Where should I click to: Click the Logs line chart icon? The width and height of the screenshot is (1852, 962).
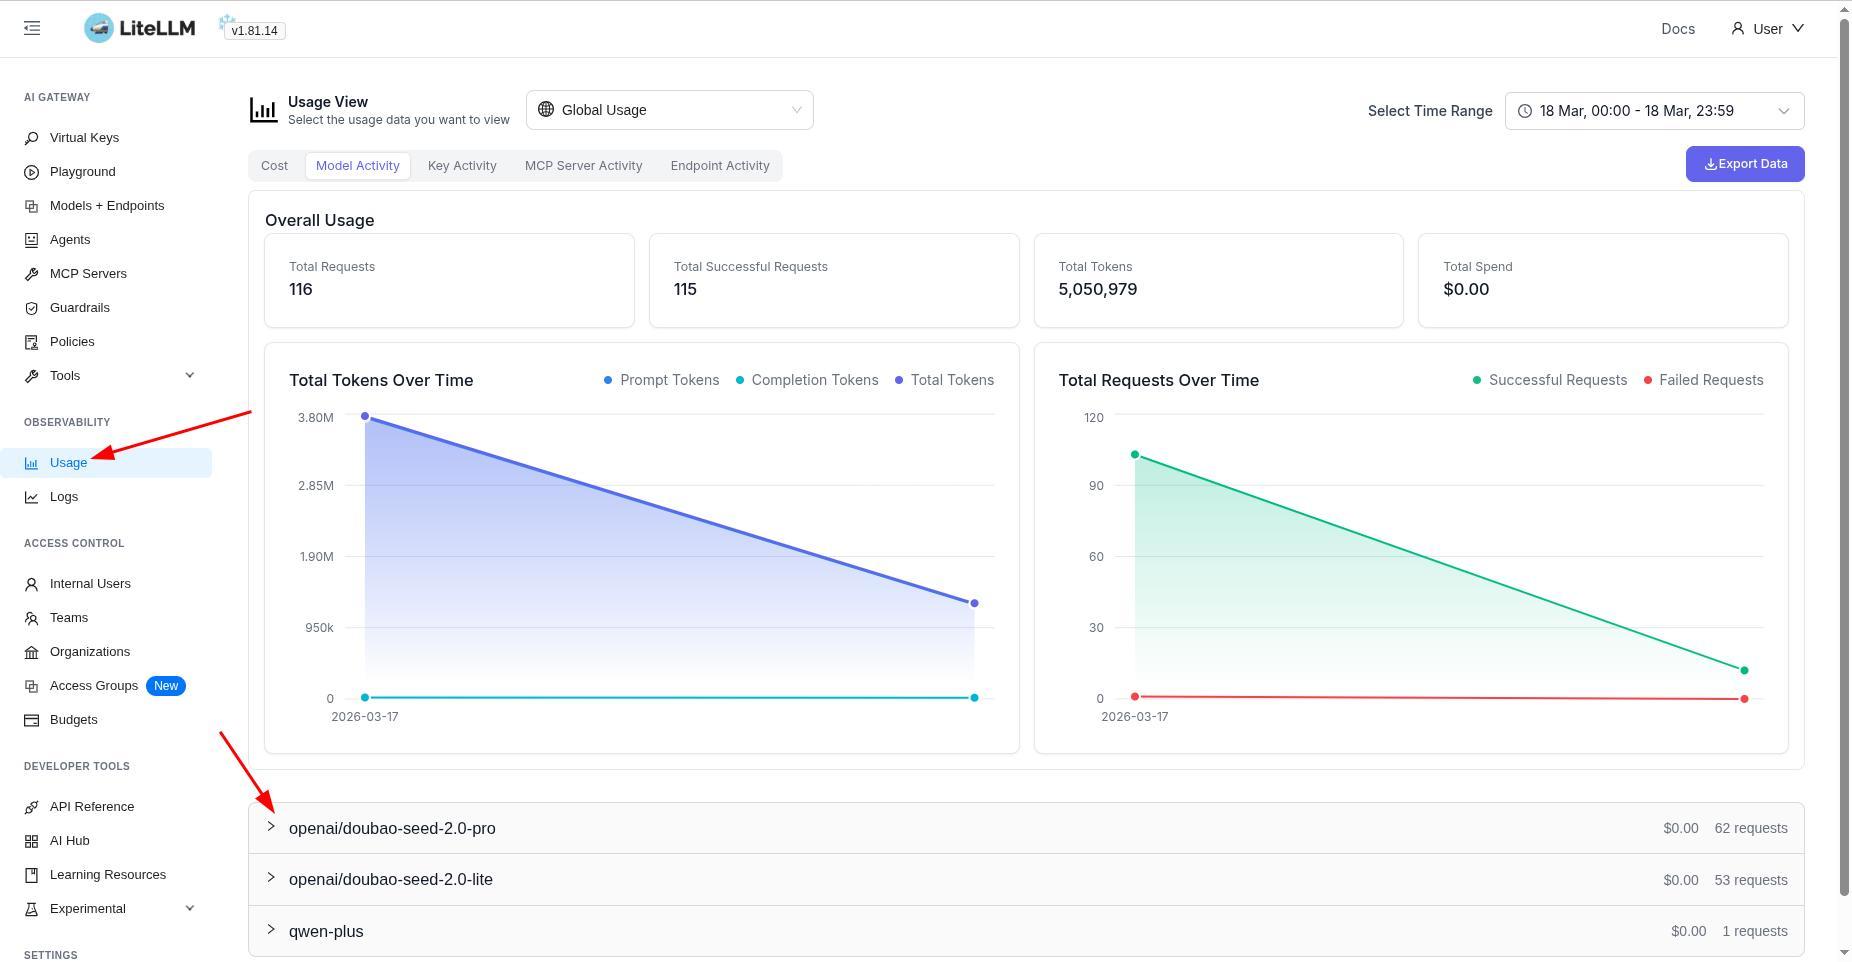click(x=31, y=497)
